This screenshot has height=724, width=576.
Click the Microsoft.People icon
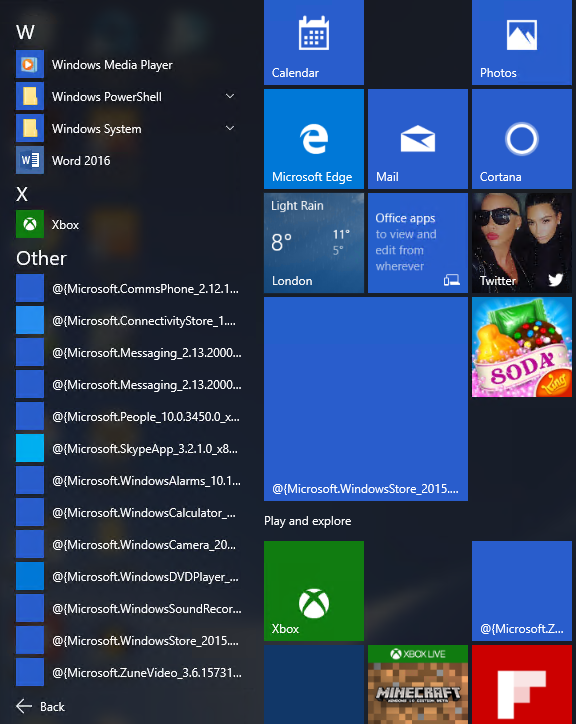click(30, 416)
